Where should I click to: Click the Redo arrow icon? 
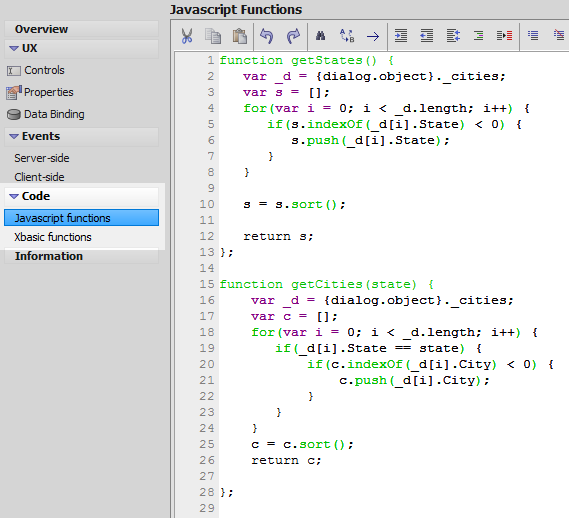[x=293, y=36]
